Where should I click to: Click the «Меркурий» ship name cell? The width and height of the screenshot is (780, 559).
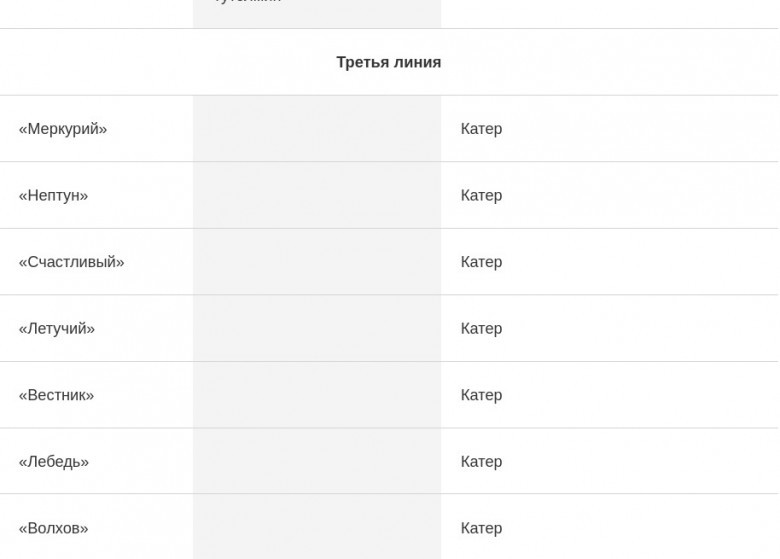pos(63,129)
